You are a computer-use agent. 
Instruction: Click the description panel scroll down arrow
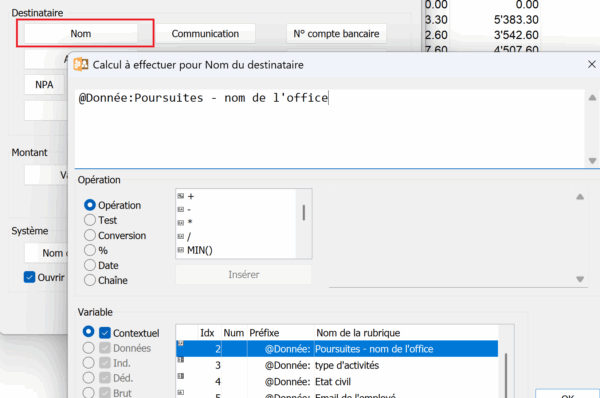click(x=580, y=279)
